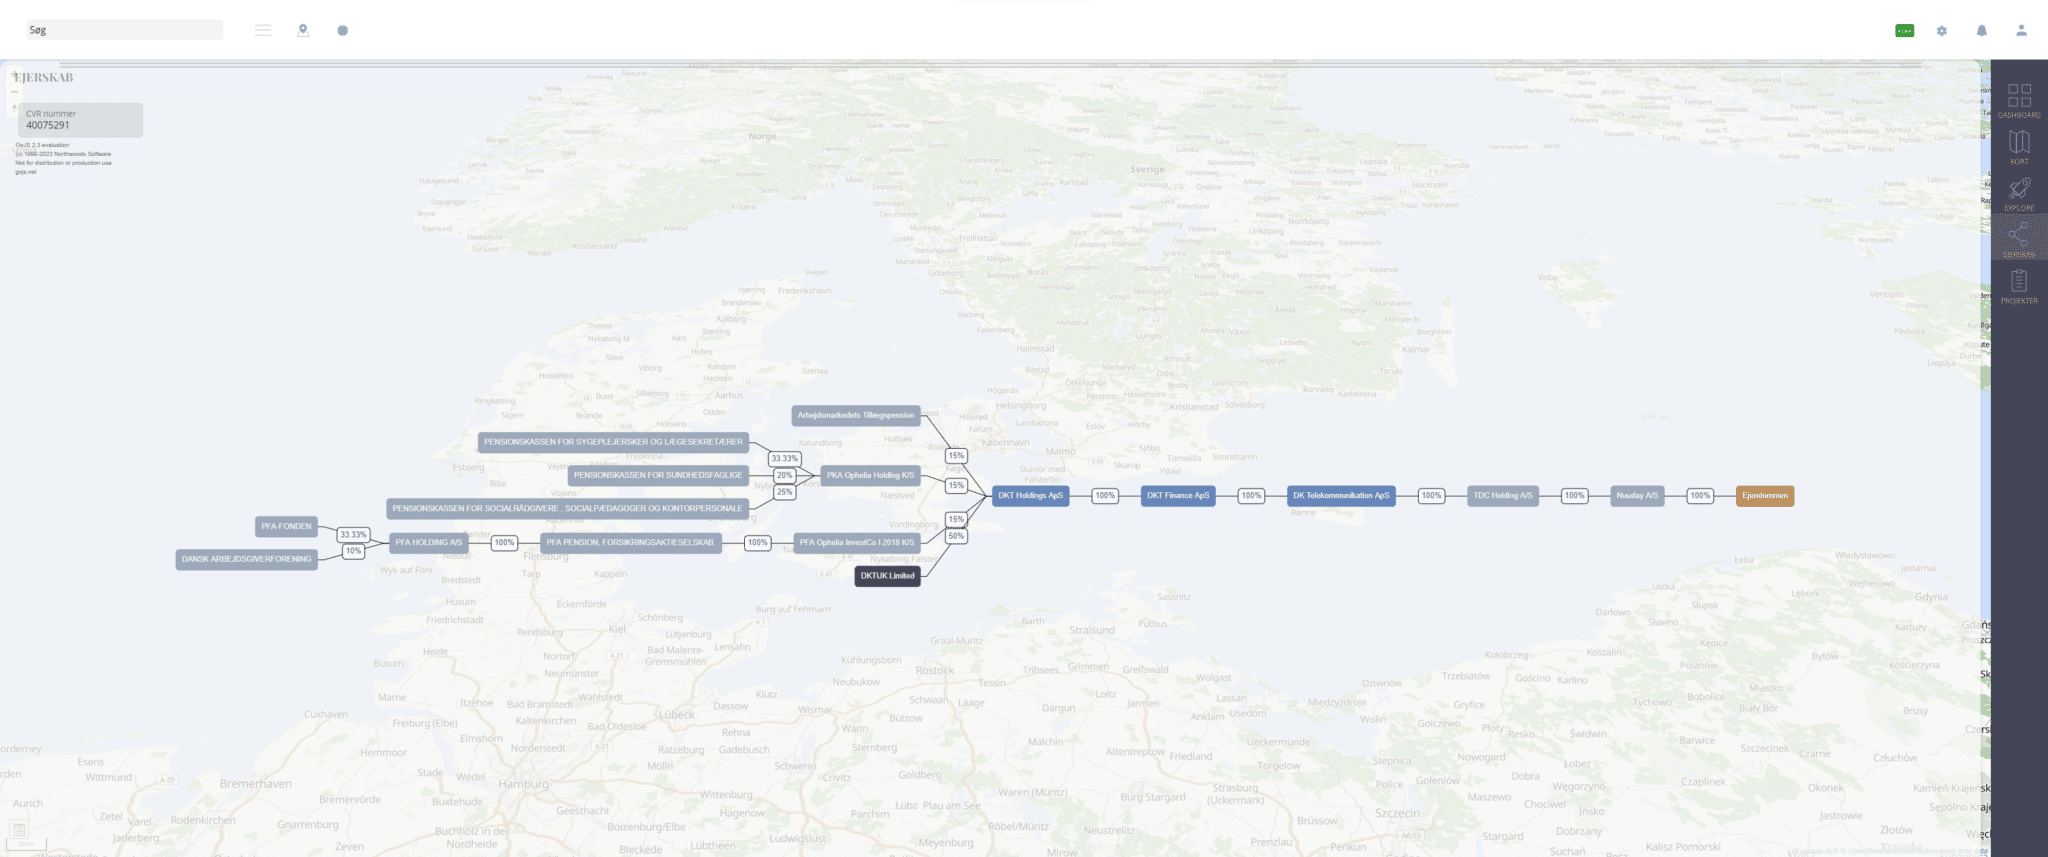Select the DKT Finance ApS node
This screenshot has width=2048, height=857.
point(1178,496)
